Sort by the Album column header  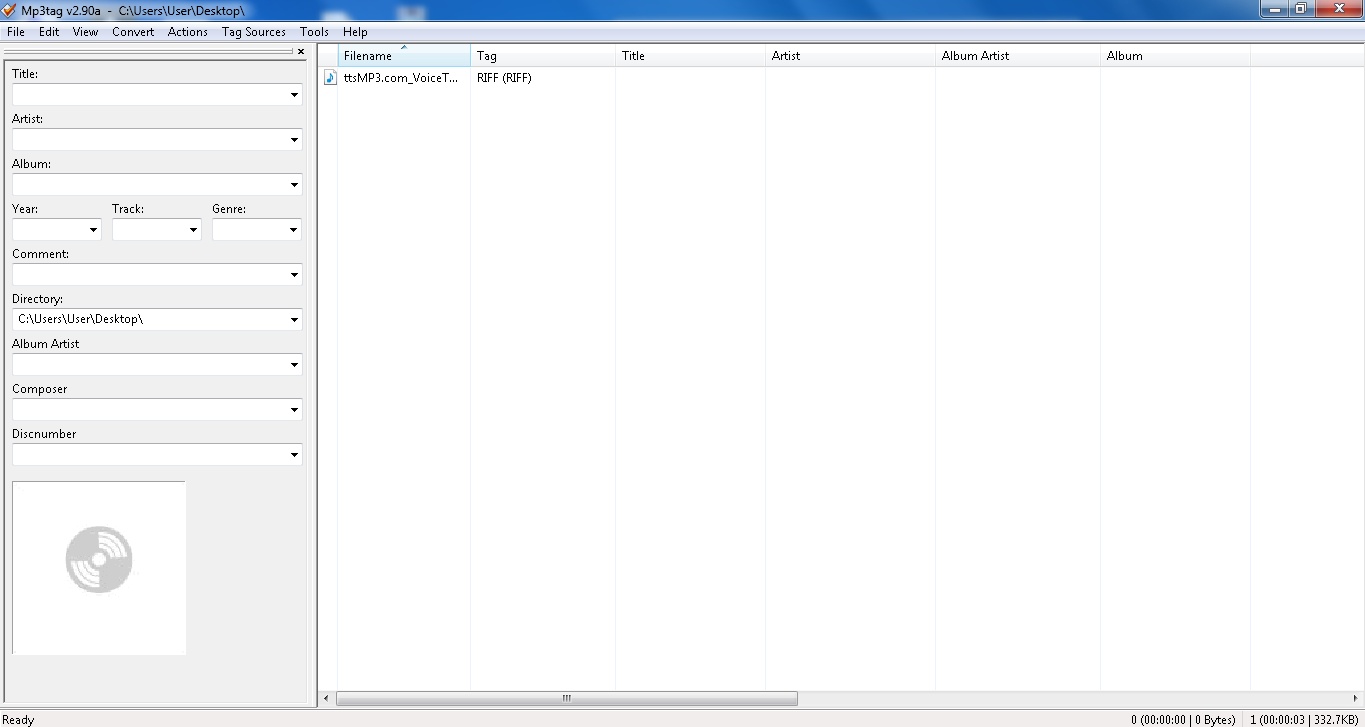pyautogui.click(x=1175, y=56)
